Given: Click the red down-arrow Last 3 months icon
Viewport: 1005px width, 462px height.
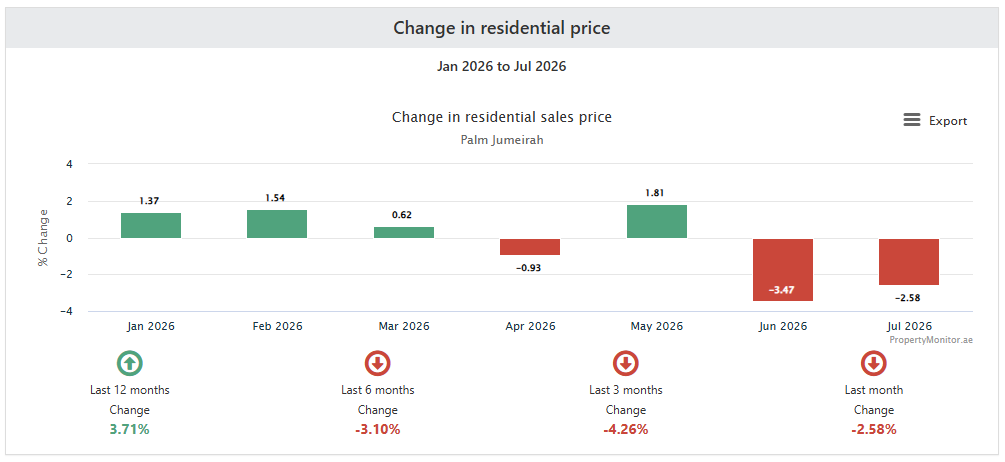Looking at the screenshot, I should [x=626, y=363].
